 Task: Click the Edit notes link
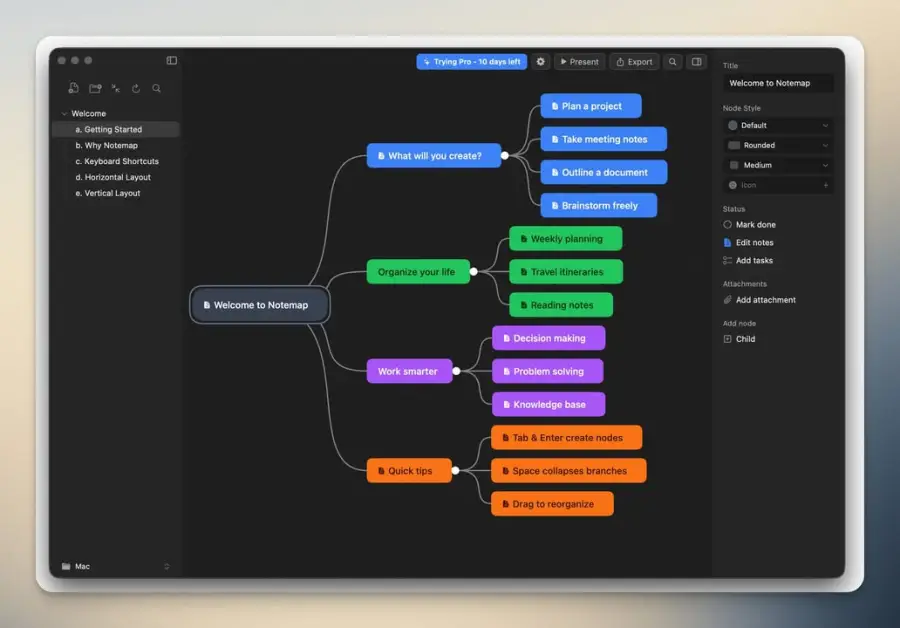[754, 243]
